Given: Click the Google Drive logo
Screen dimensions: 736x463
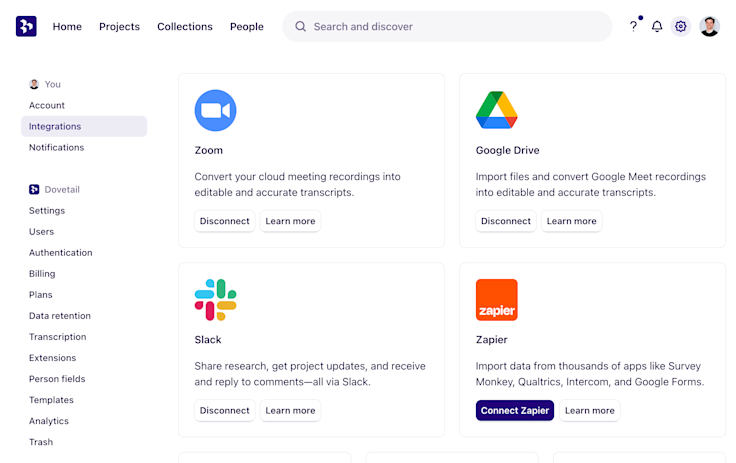Looking at the screenshot, I should [497, 110].
